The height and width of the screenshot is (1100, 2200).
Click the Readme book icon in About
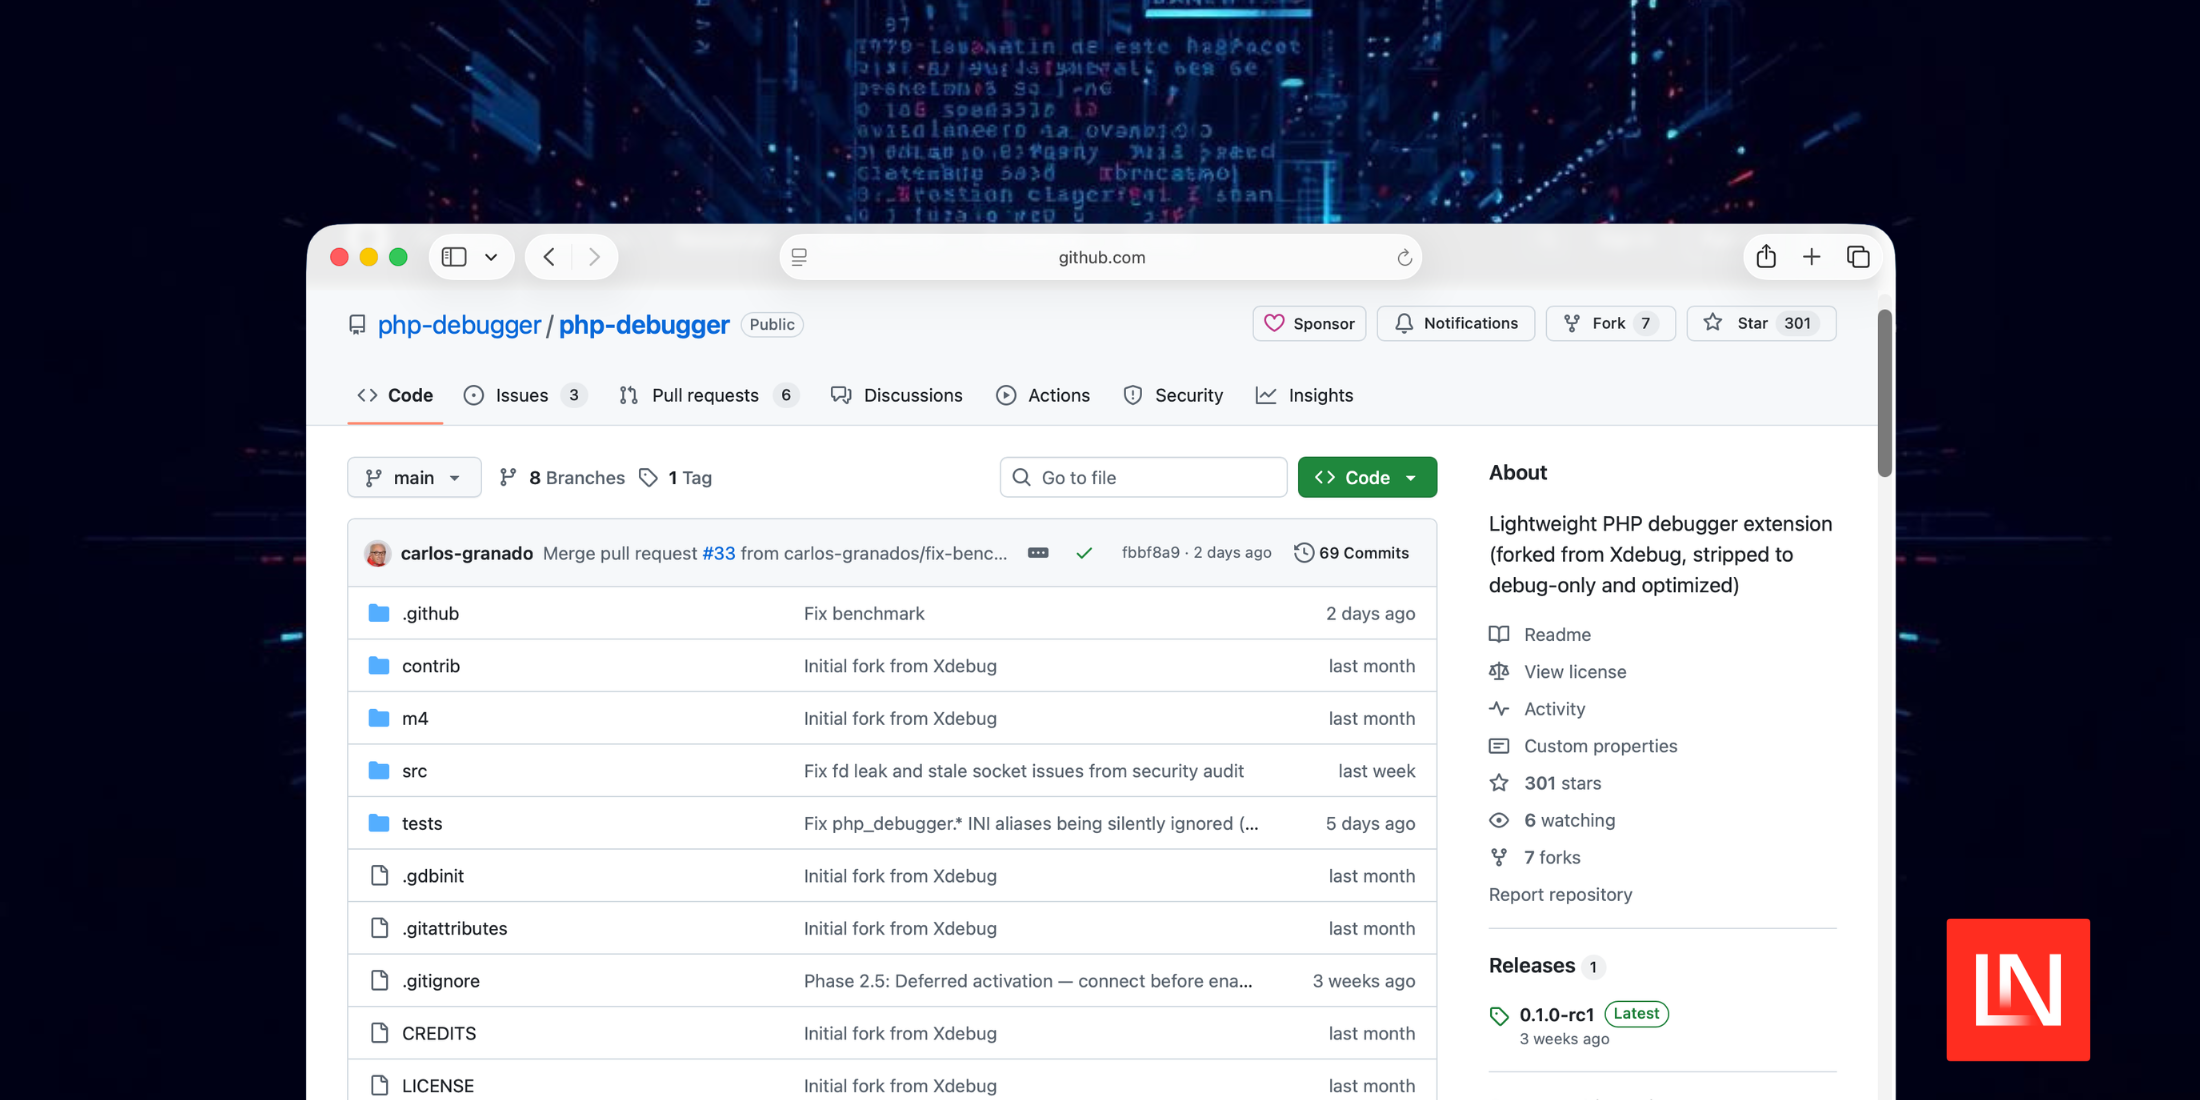[1499, 634]
